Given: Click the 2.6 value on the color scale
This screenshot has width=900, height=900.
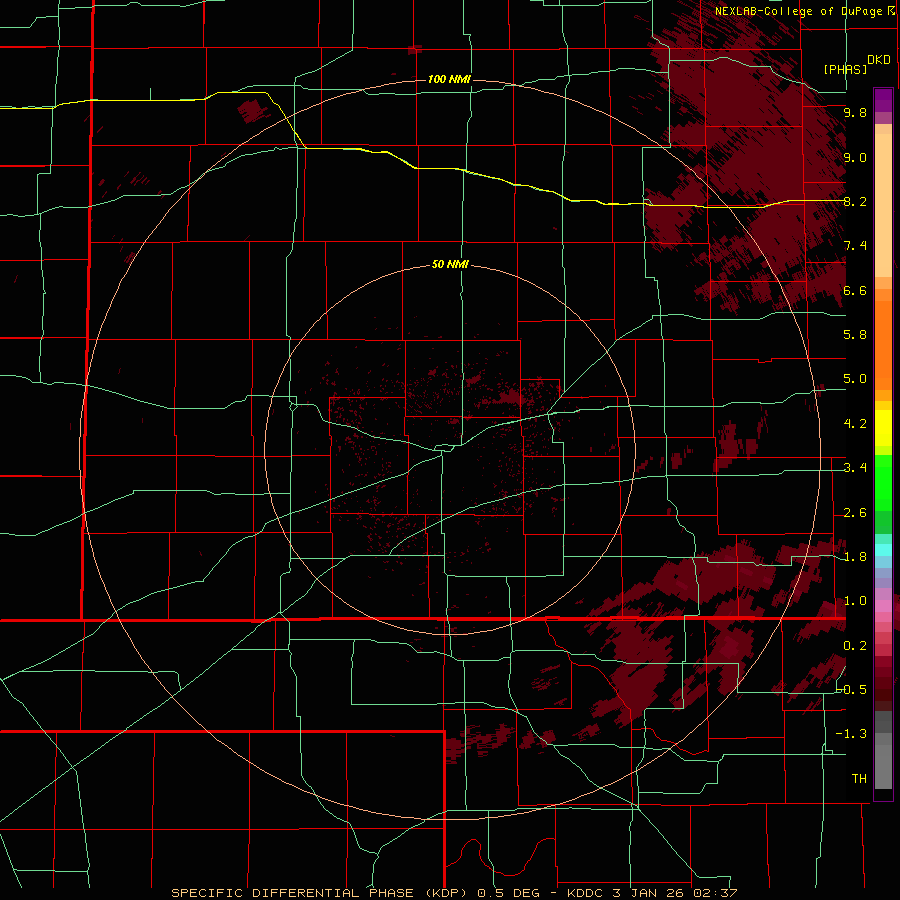Looking at the screenshot, I should pos(855,513).
